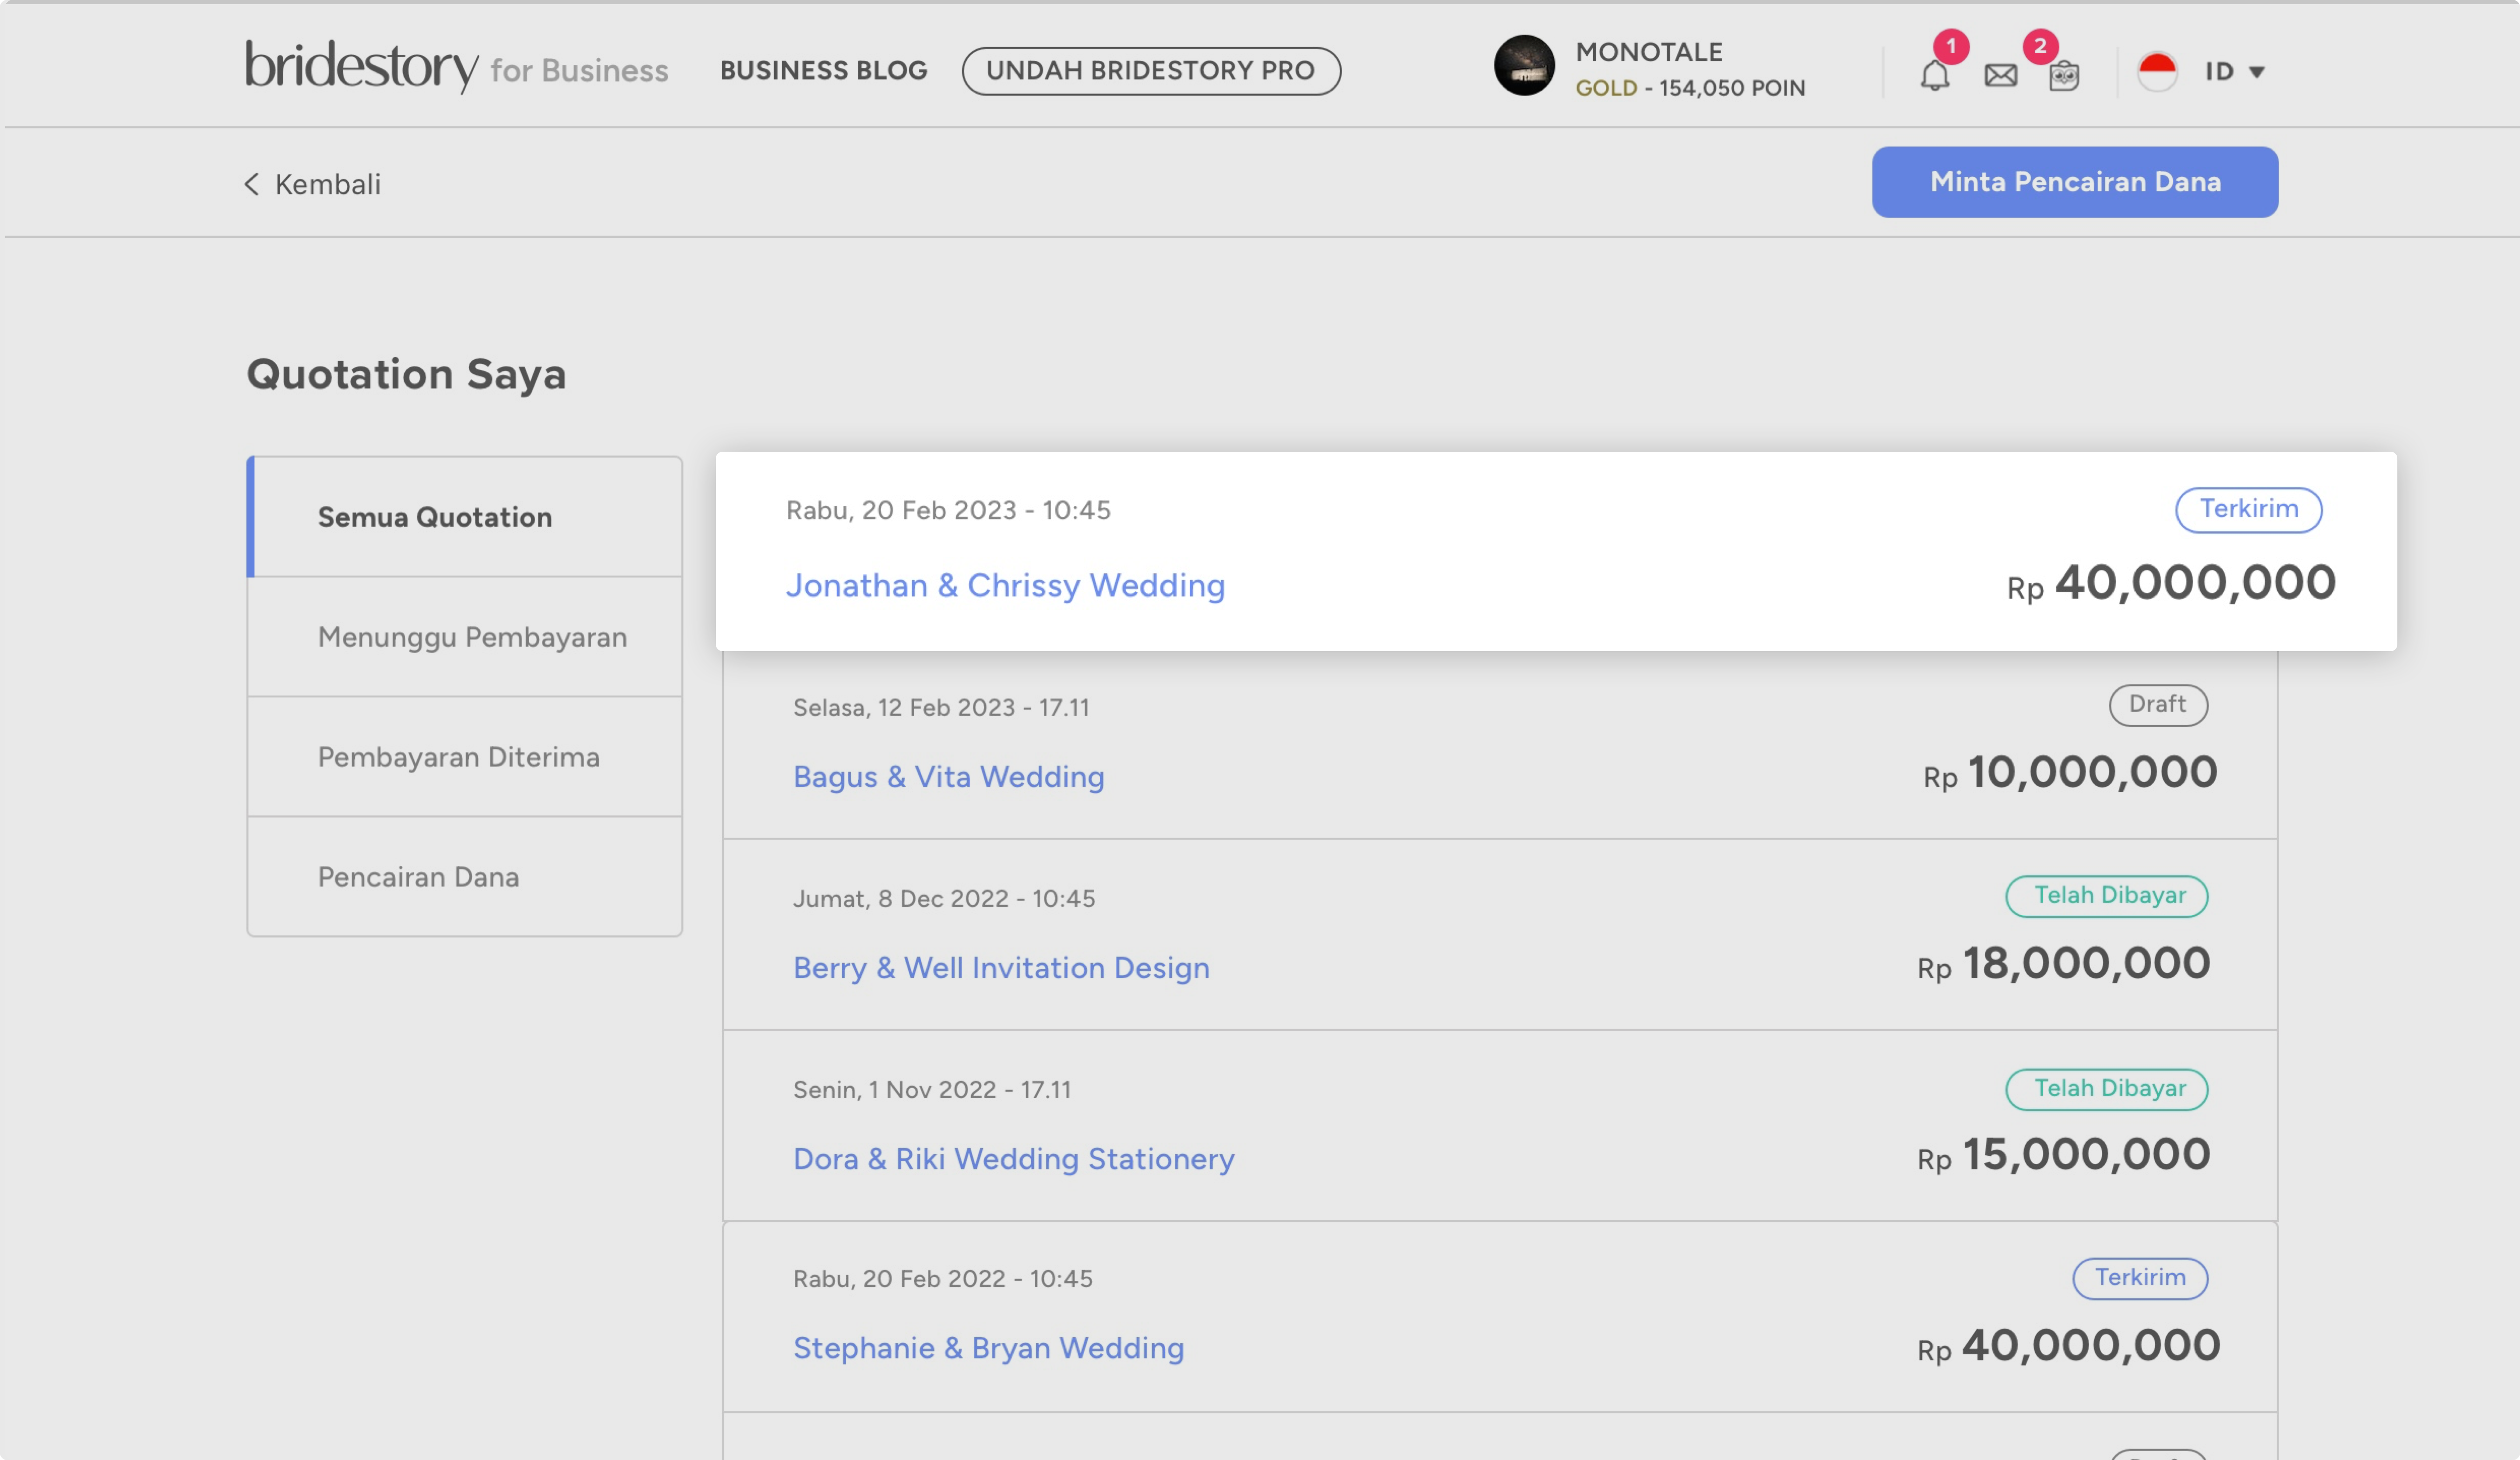2520x1460 pixels.
Task: Click the Bridestory logo
Action: [362, 66]
